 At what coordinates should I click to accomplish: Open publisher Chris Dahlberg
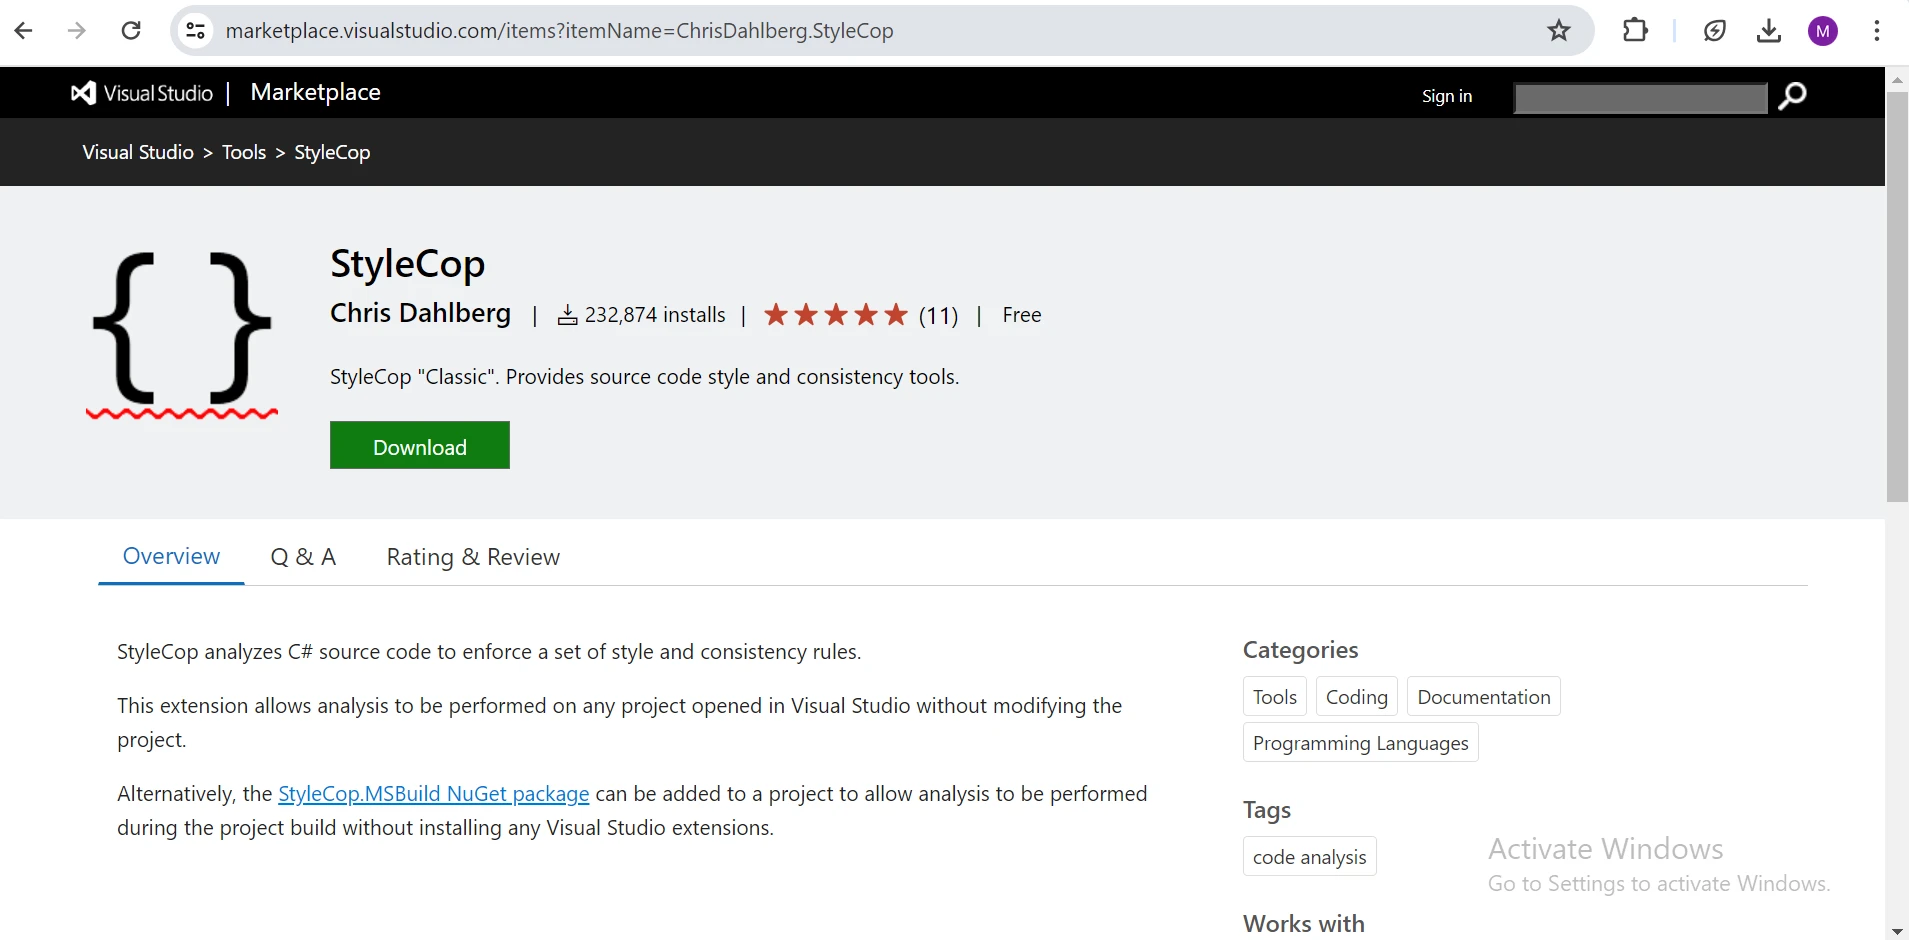click(420, 313)
